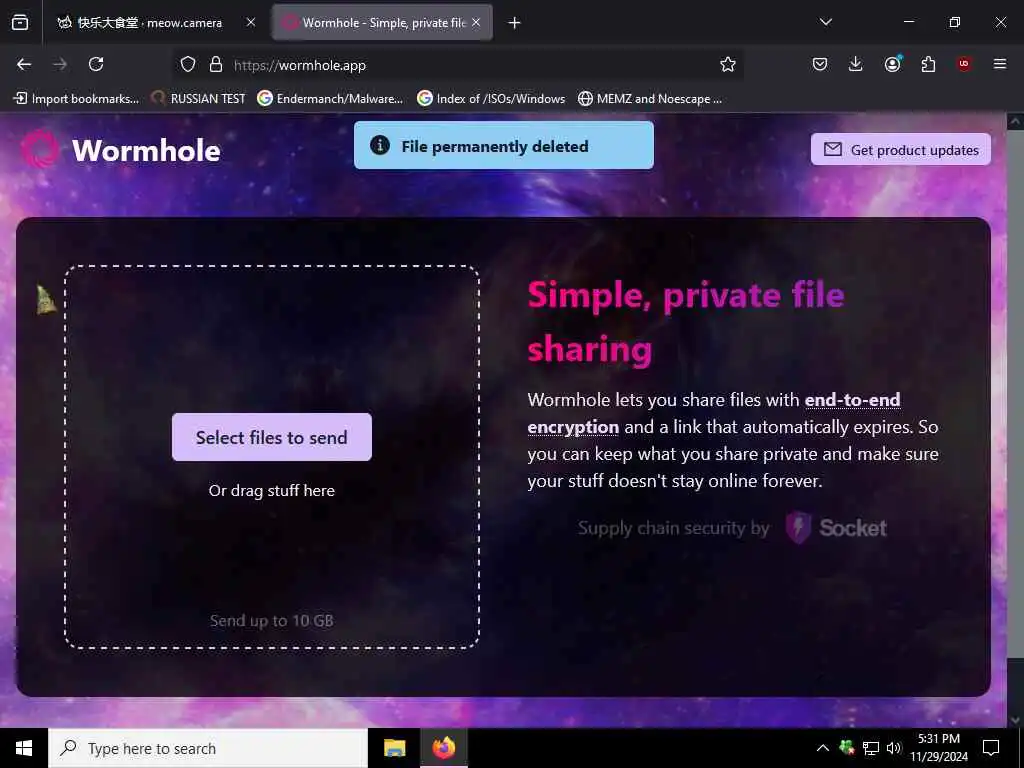Image resolution: width=1024 pixels, height=768 pixels.
Task: Focus the wormhole.app address bar
Action: (x=457, y=65)
